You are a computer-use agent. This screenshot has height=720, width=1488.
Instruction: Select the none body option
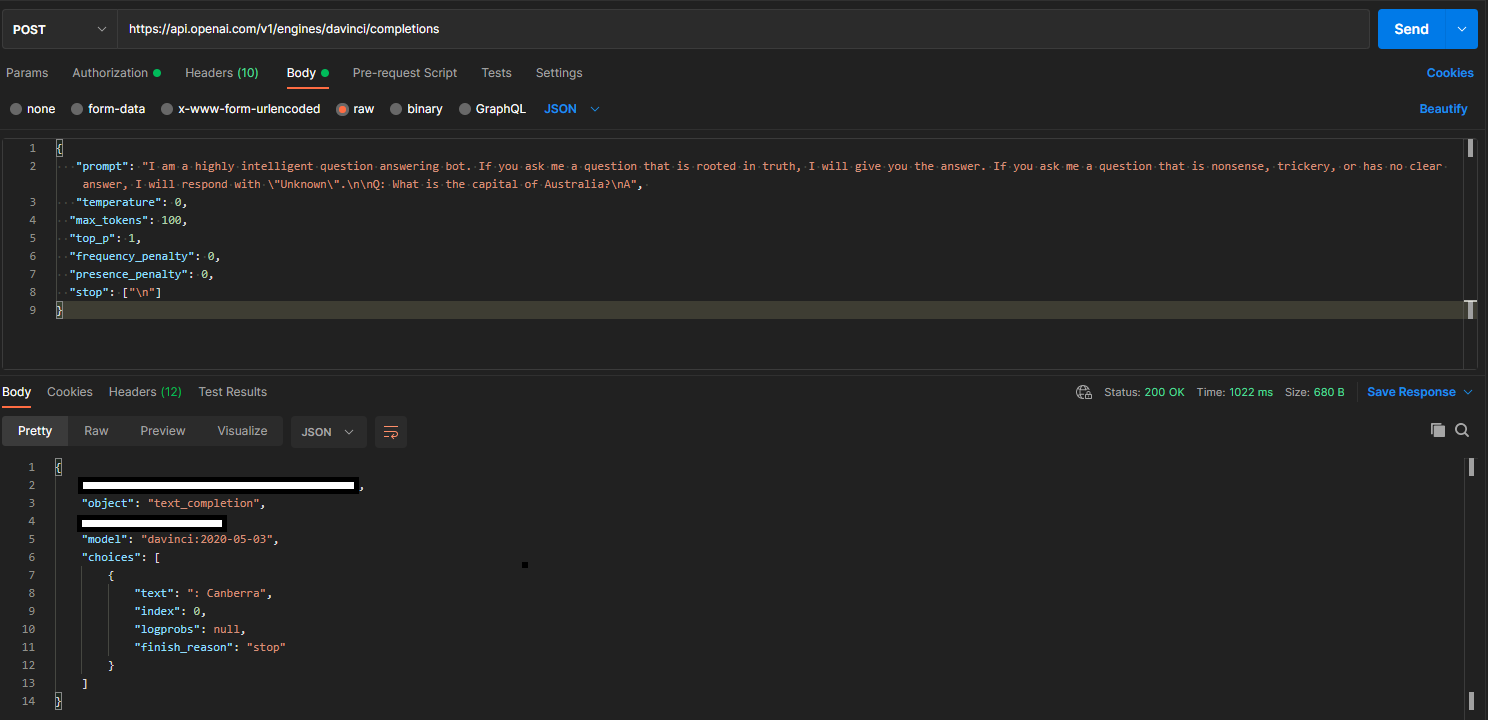(x=33, y=108)
